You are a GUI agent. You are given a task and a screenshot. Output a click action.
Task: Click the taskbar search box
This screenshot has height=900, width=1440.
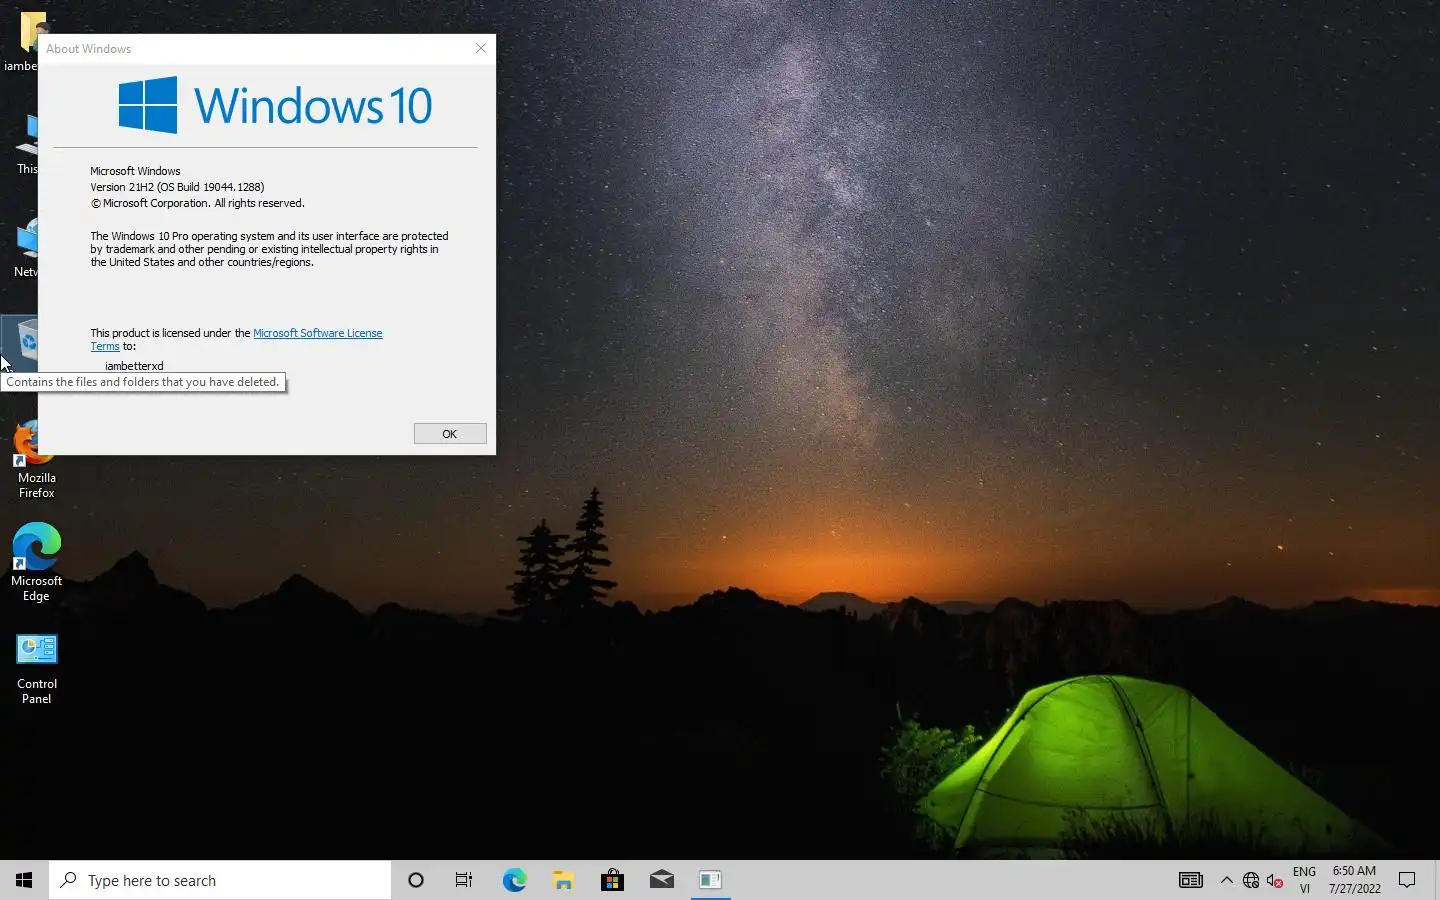220,880
